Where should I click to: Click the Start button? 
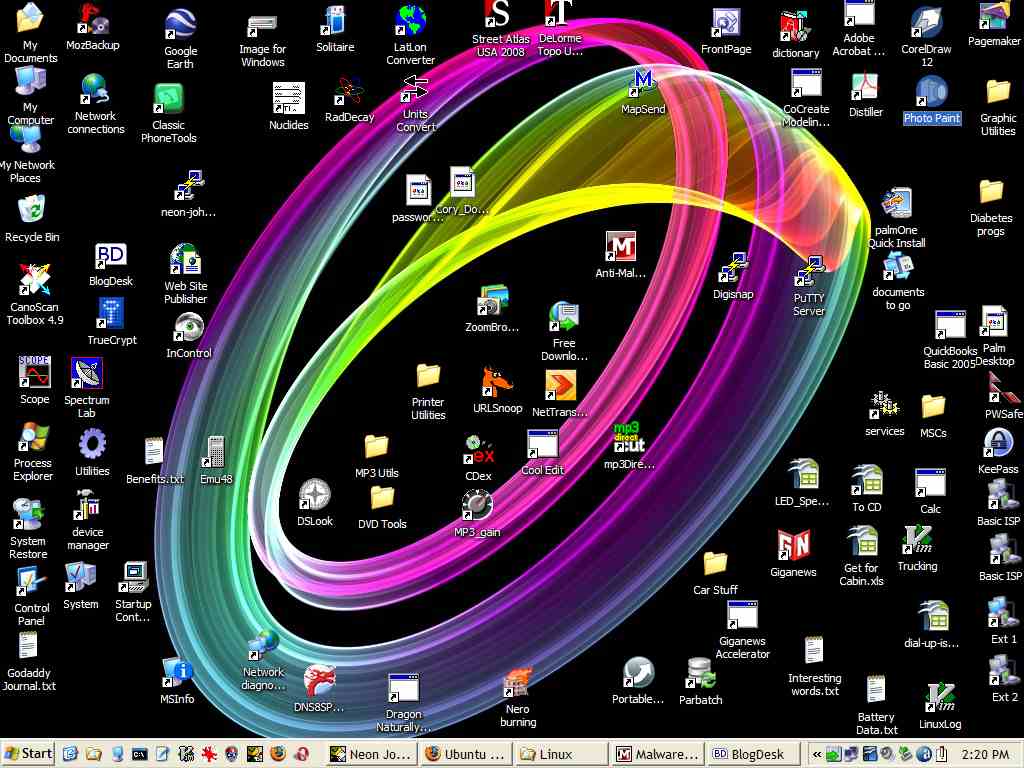[x=27, y=754]
